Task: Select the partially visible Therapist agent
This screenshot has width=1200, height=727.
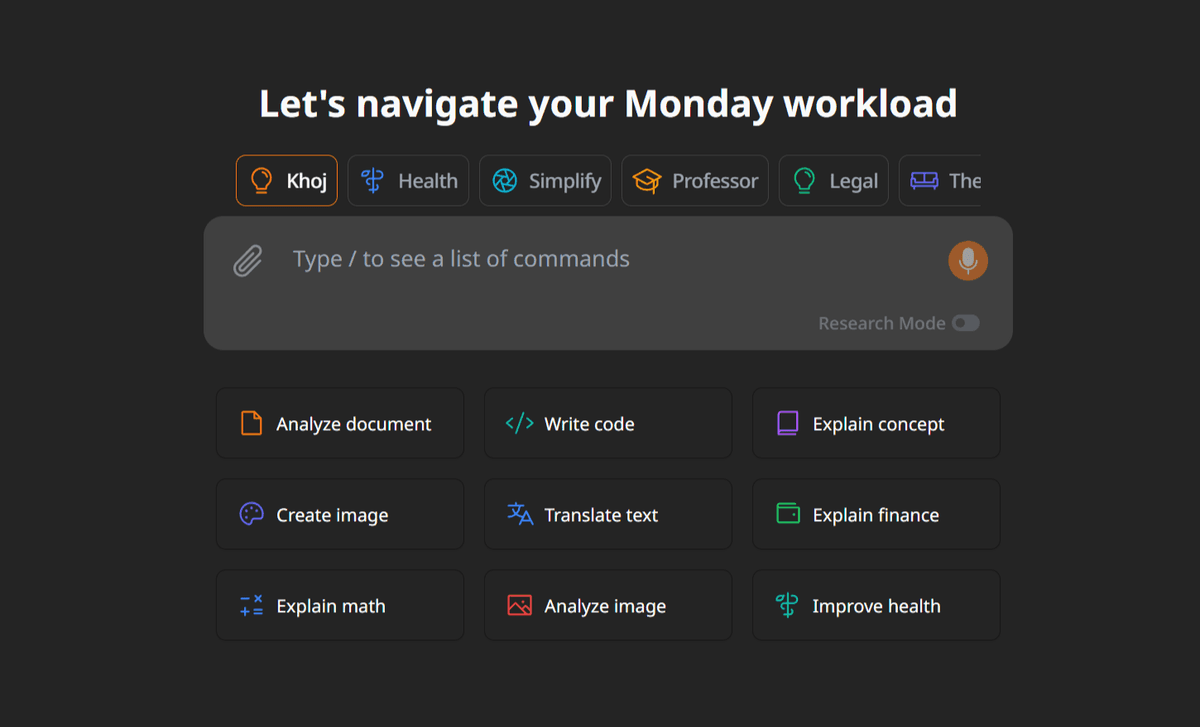Action: coord(940,181)
